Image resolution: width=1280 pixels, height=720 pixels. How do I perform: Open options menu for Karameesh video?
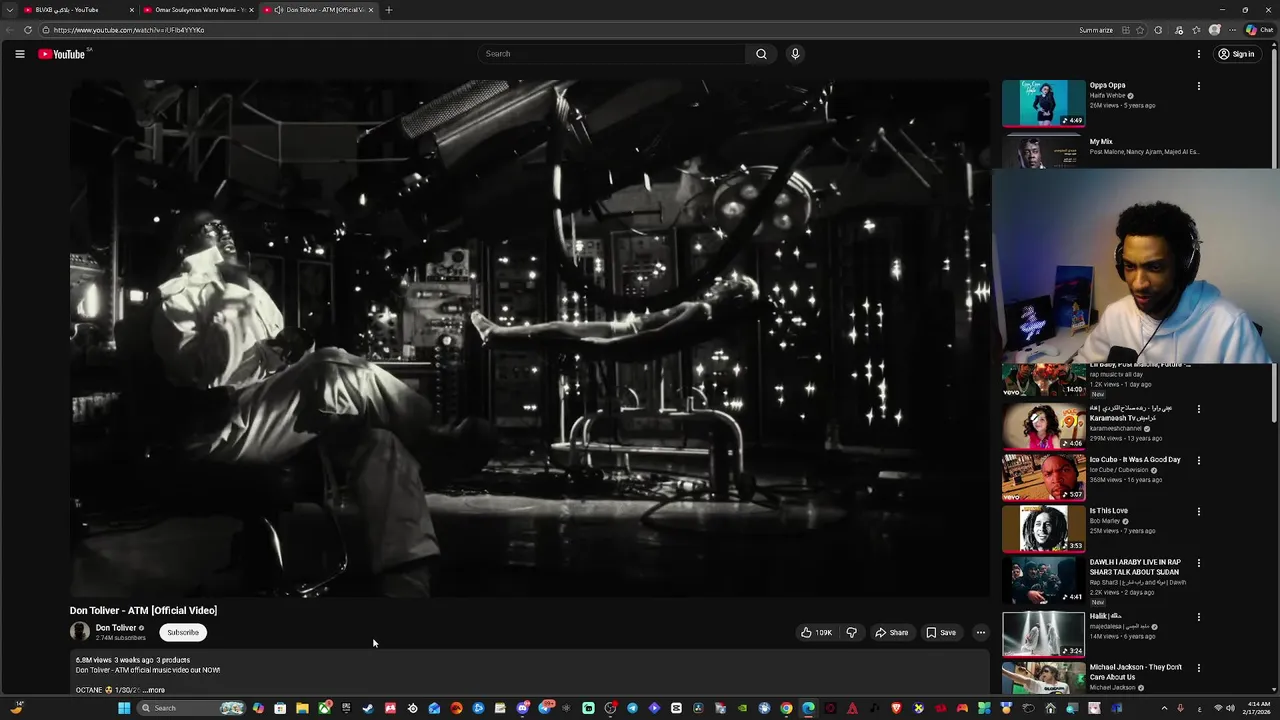click(x=1198, y=409)
